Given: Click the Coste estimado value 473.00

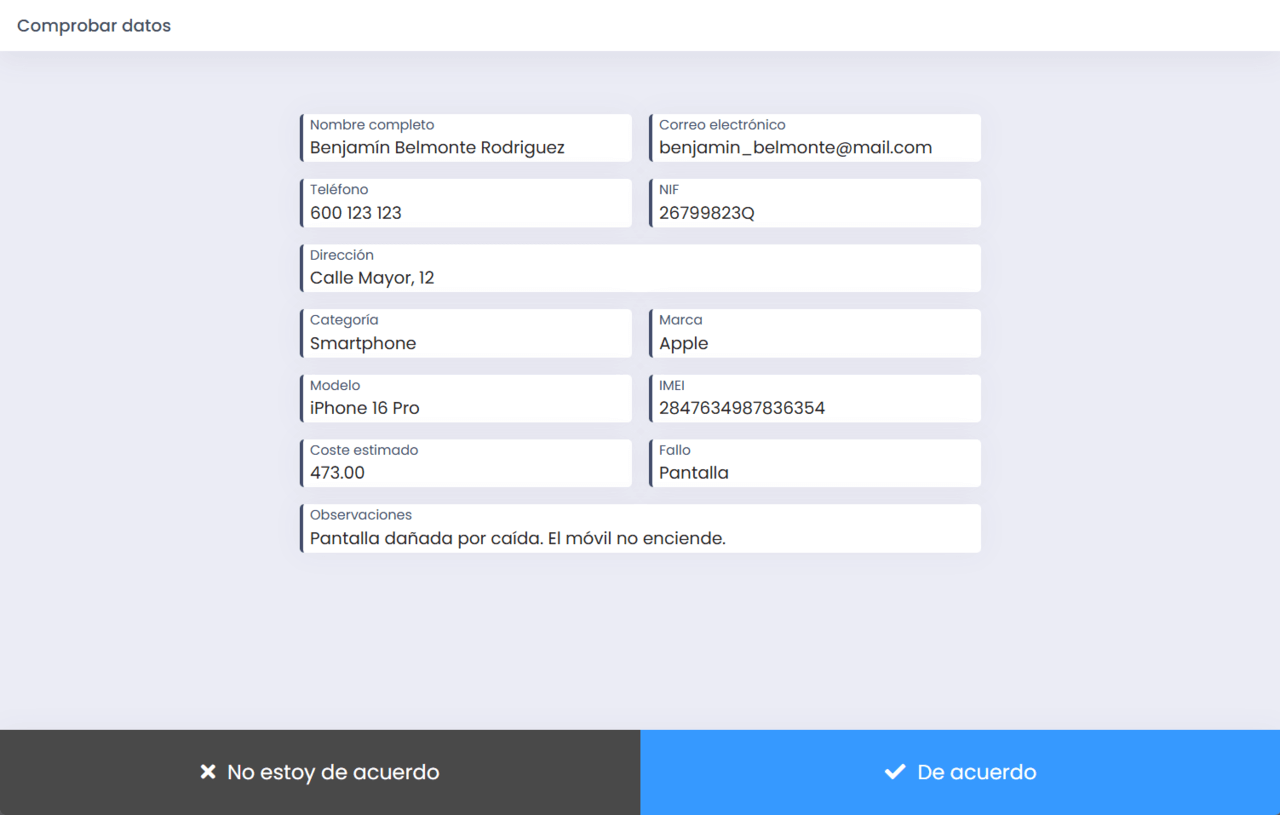Looking at the screenshot, I should [x=338, y=473].
